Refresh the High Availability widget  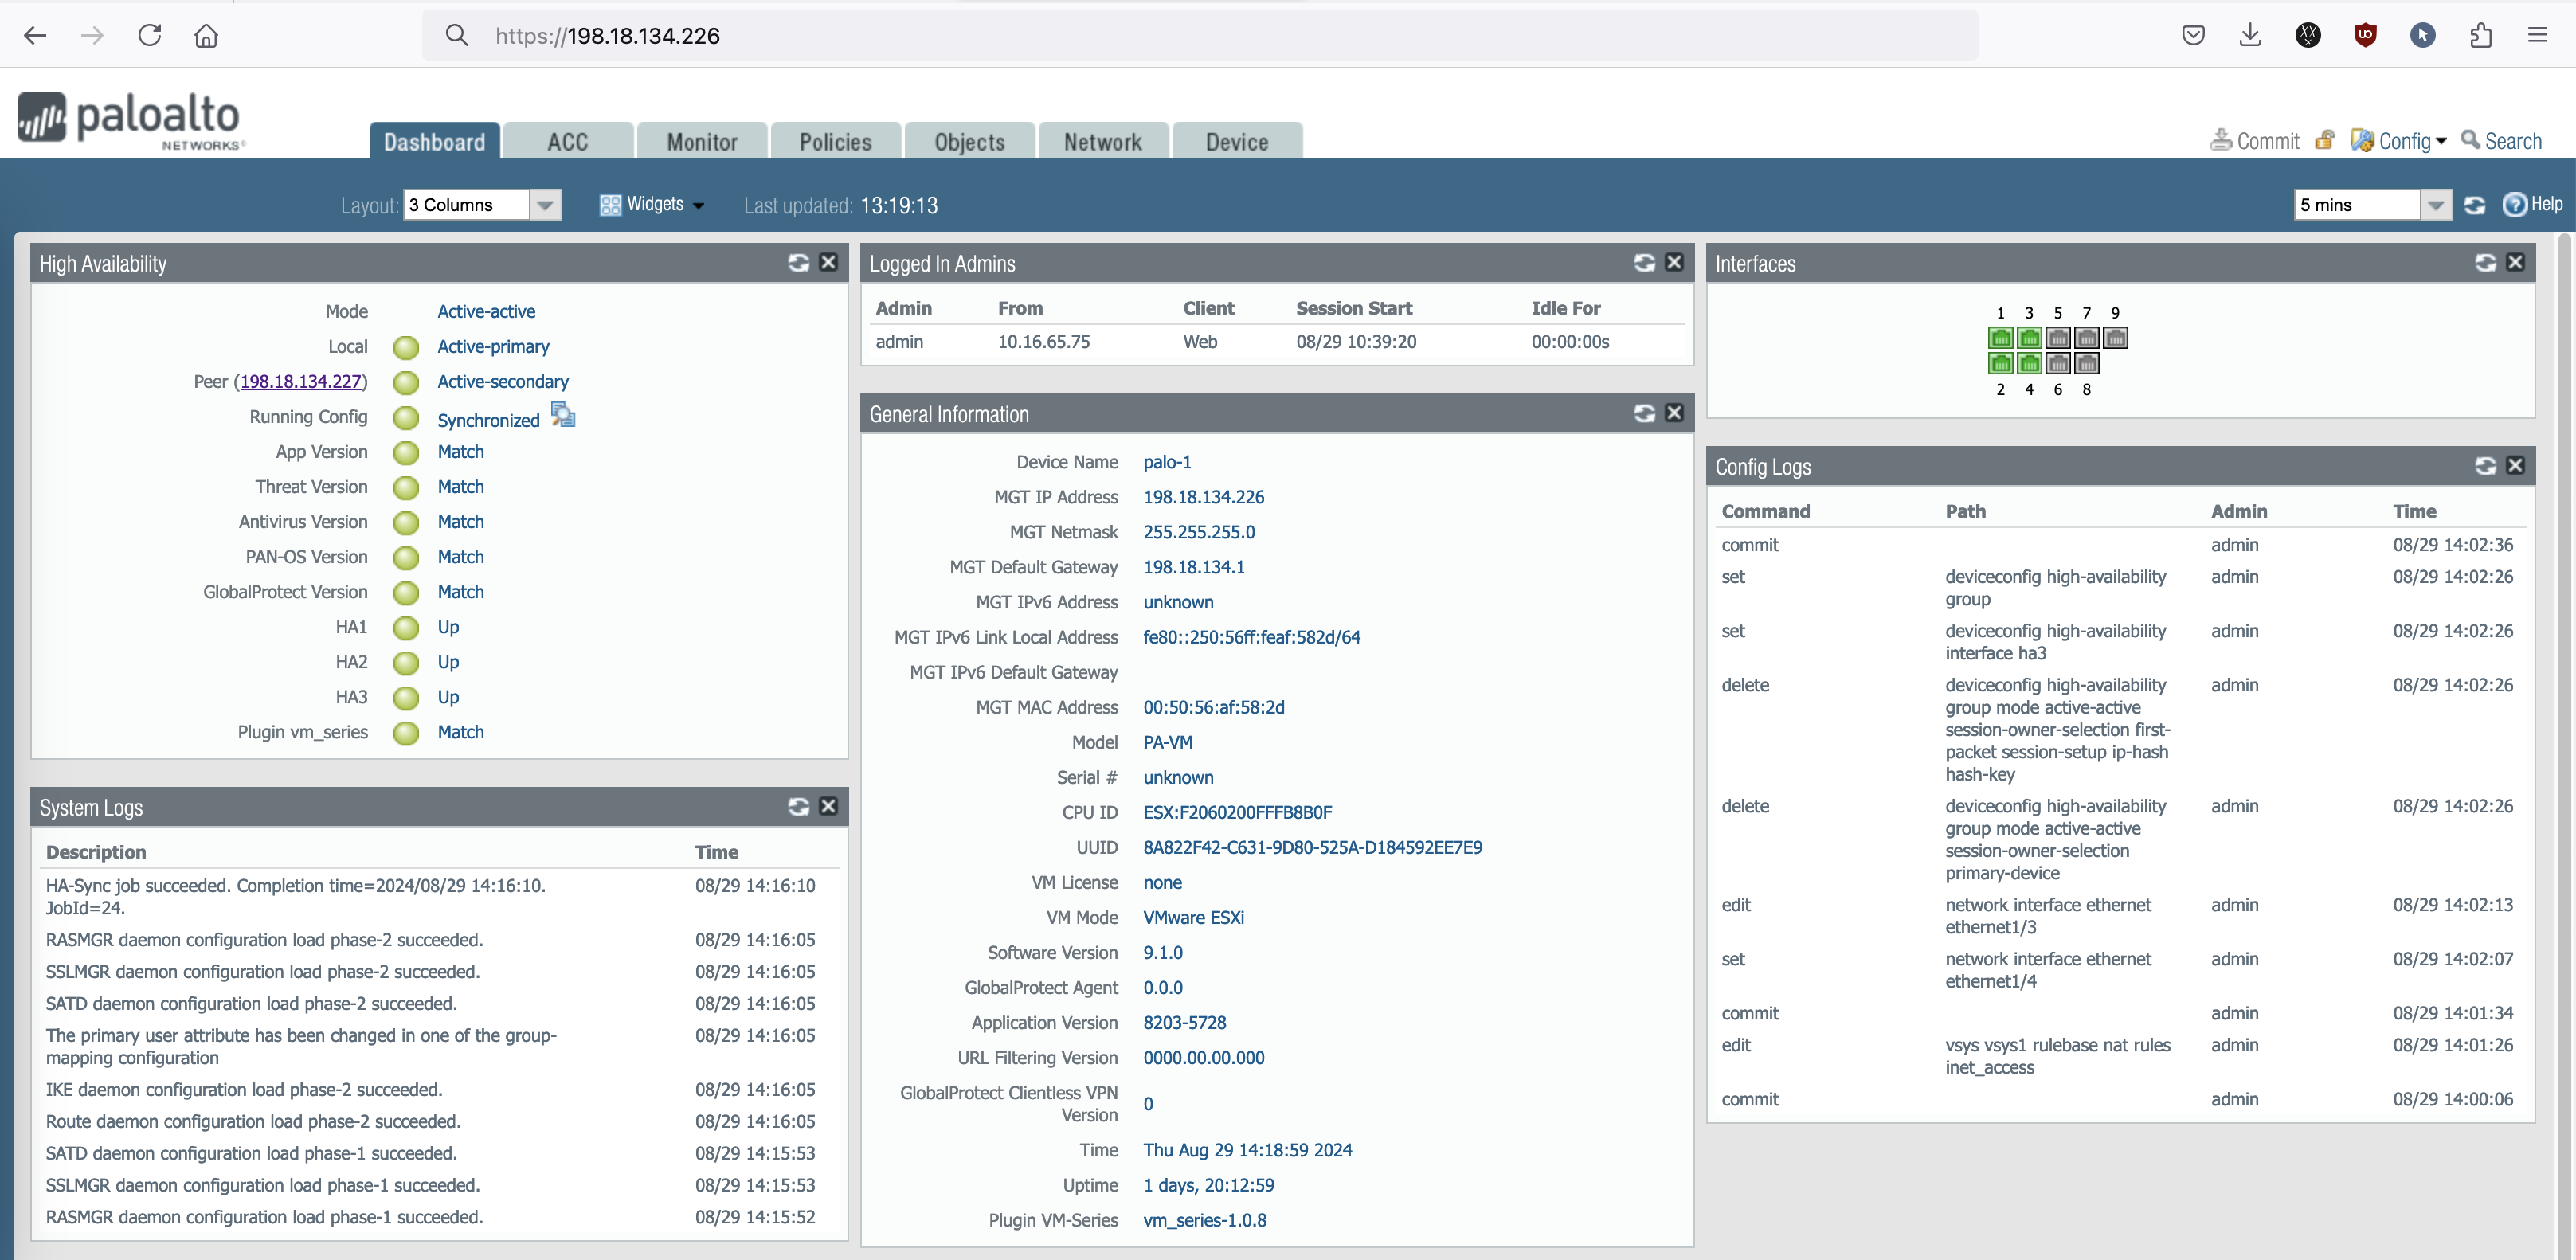[x=798, y=263]
